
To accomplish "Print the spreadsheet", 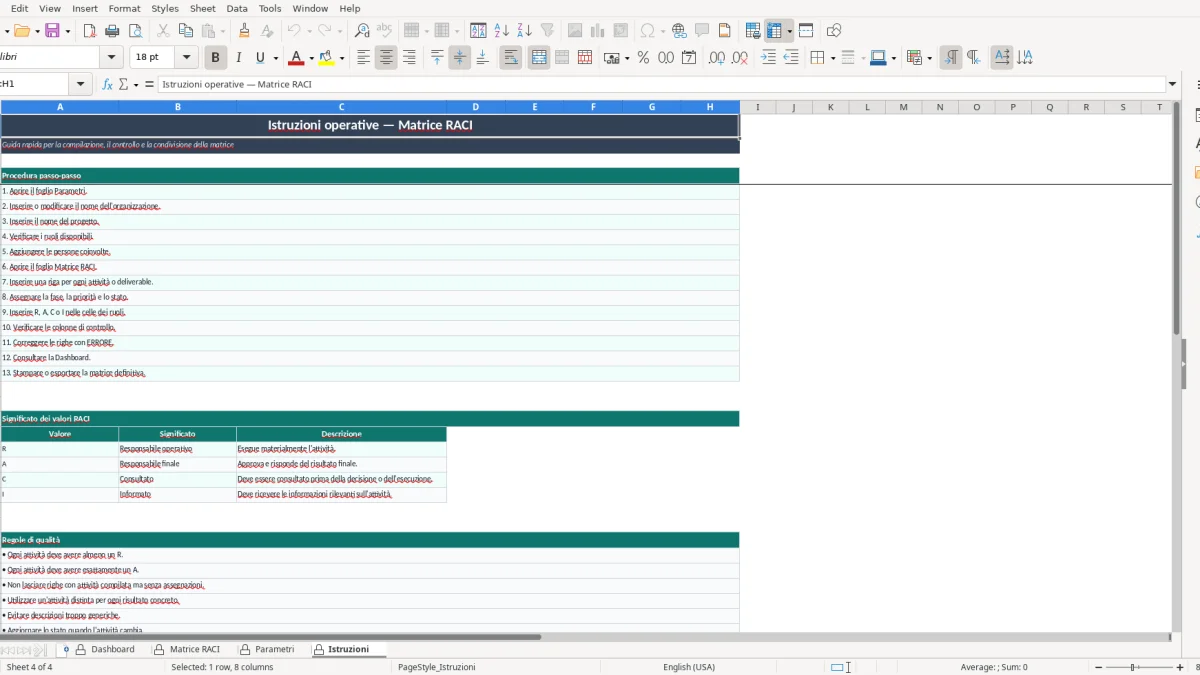I will tap(113, 31).
